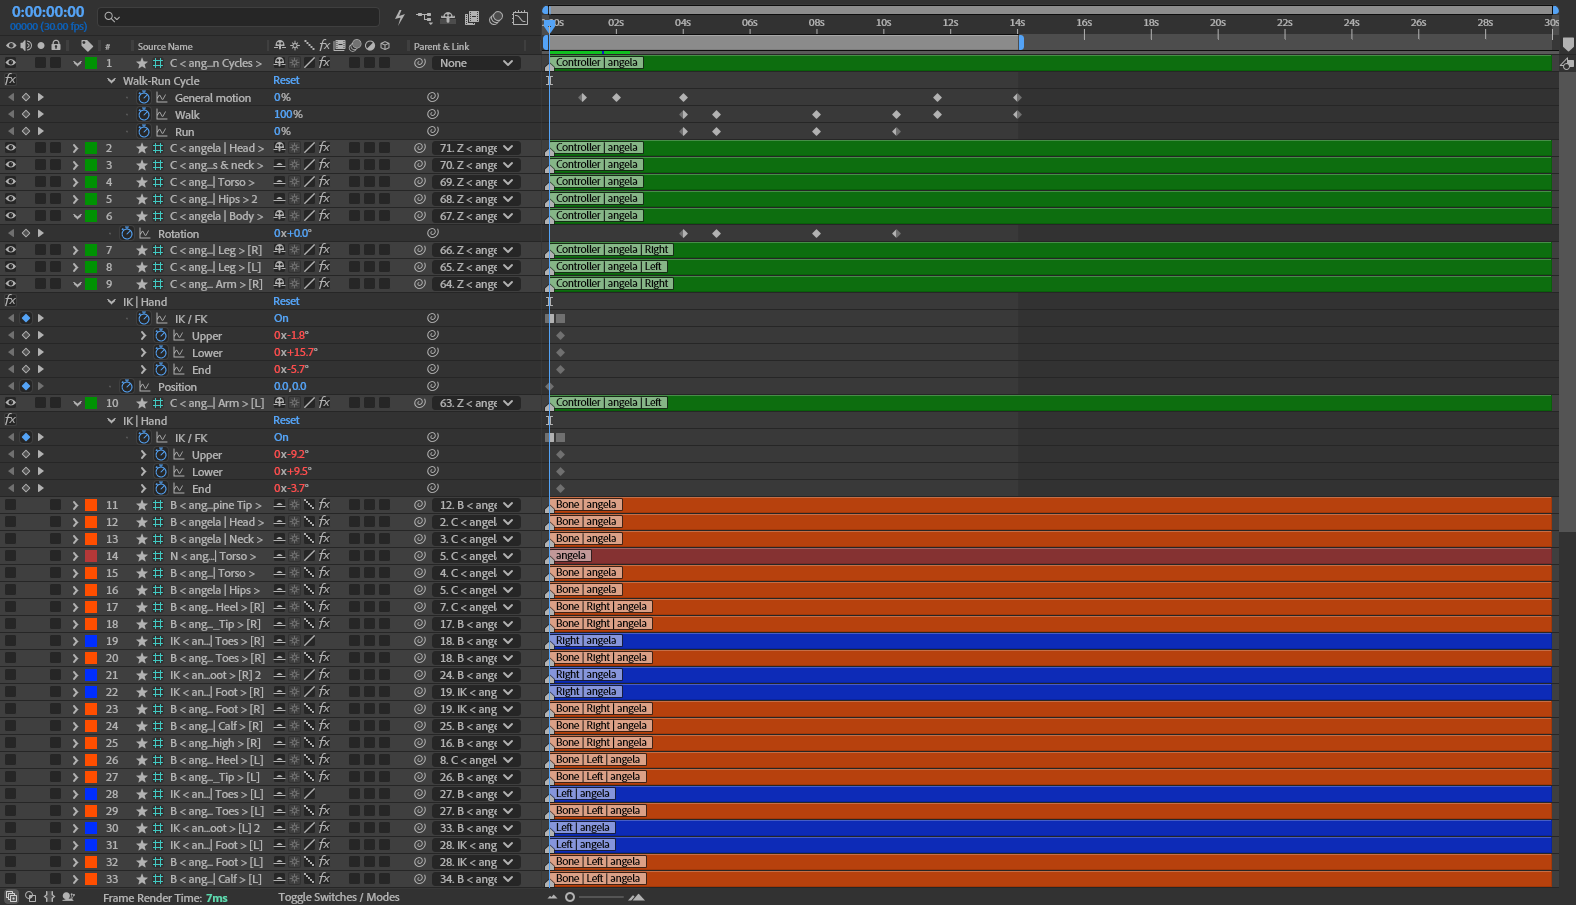Expand layer 11 spine Tip properties
This screenshot has width=1576, height=905.
(x=75, y=505)
